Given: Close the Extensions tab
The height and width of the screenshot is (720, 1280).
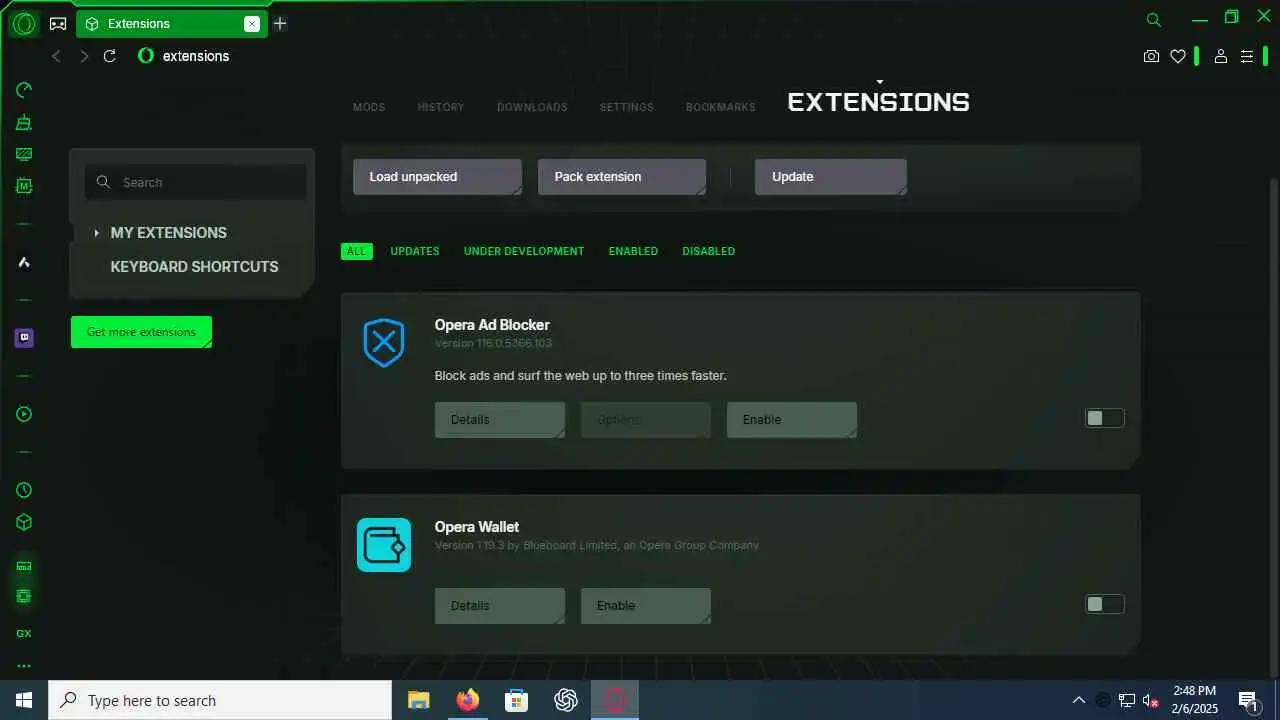Looking at the screenshot, I should (x=252, y=23).
